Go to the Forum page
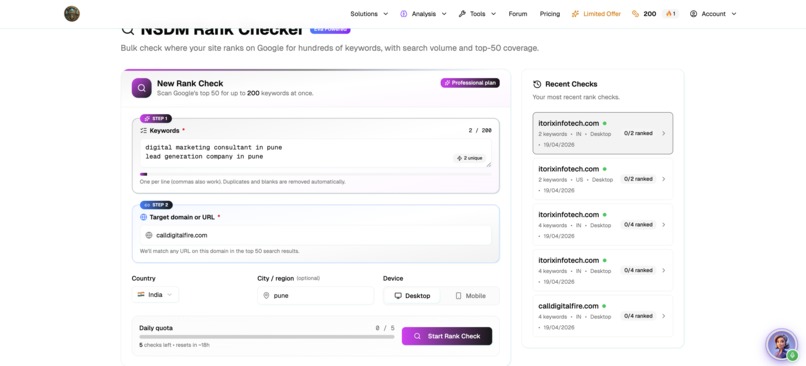806x366 pixels. 518,14
